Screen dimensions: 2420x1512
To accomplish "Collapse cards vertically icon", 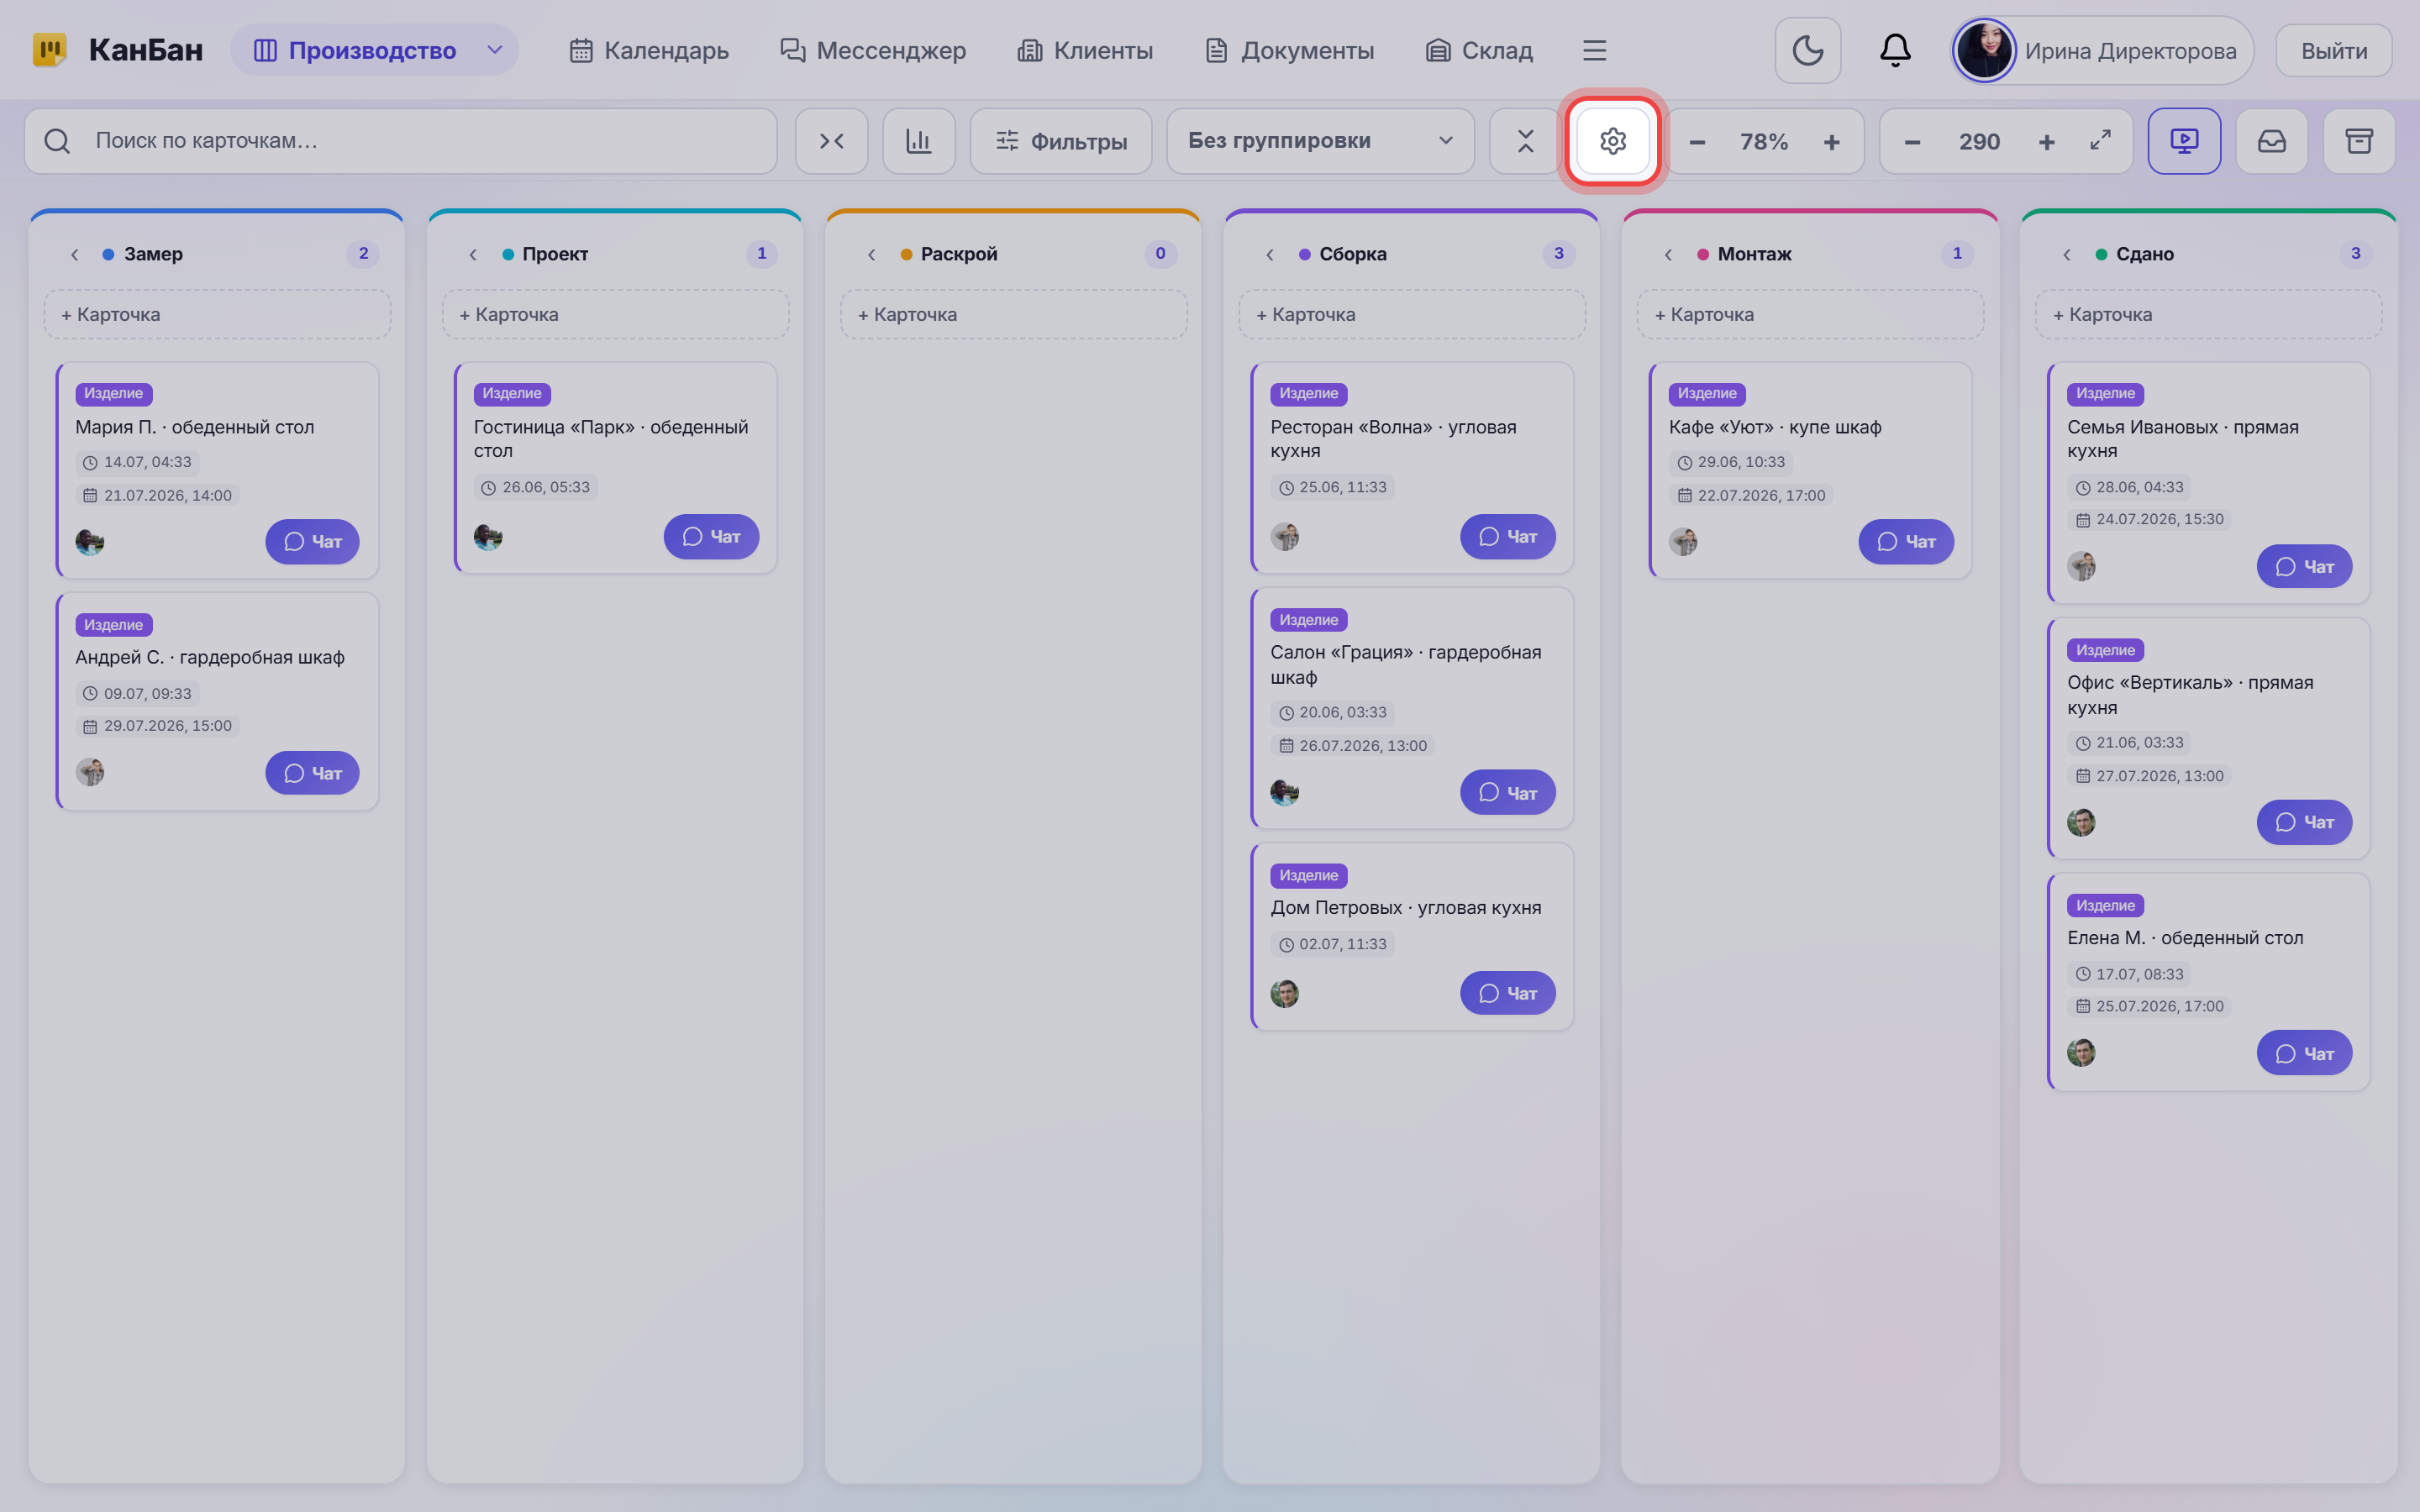I will [x=1525, y=141].
